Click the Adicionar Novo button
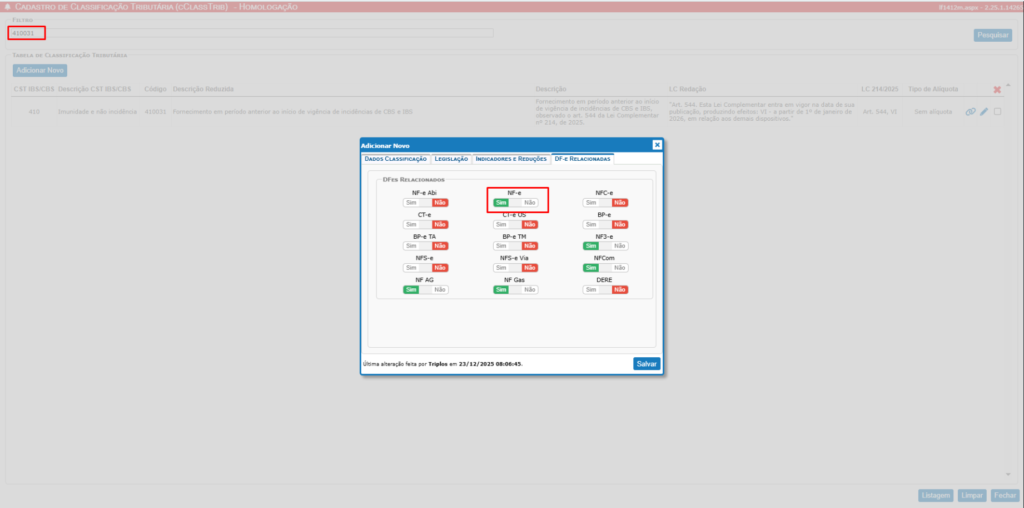Viewport: 1024px width, 508px height. coord(40,71)
